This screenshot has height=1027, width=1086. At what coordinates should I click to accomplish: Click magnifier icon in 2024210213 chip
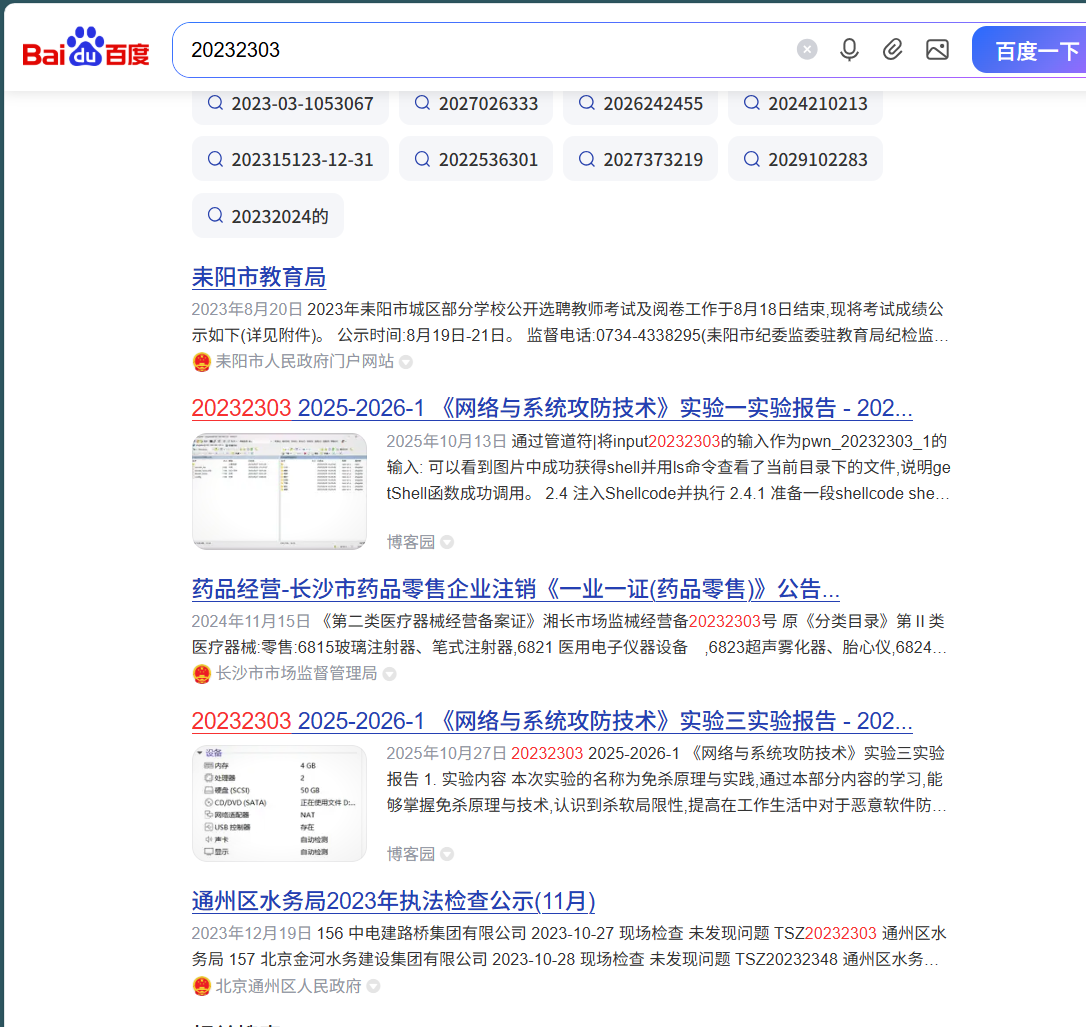(751, 103)
